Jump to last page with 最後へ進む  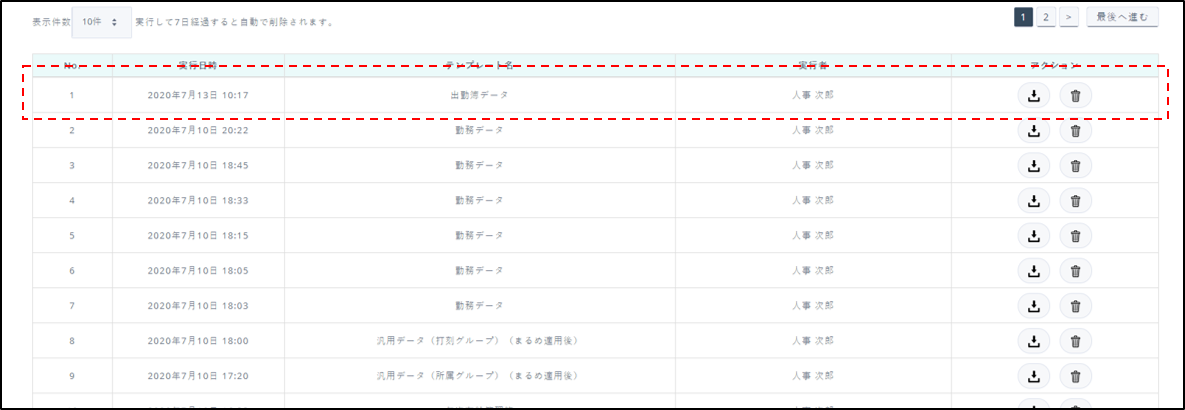[x=1122, y=17]
